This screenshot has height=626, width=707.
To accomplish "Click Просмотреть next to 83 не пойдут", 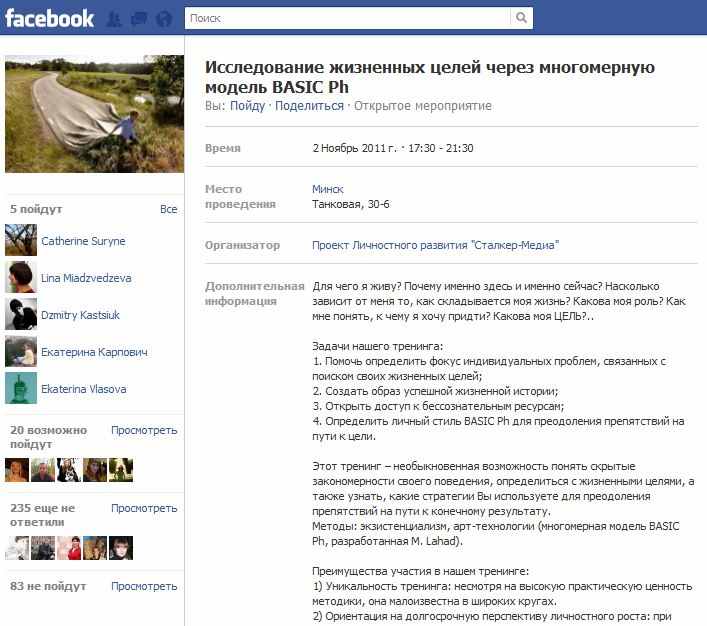I will pyautogui.click(x=144, y=586).
